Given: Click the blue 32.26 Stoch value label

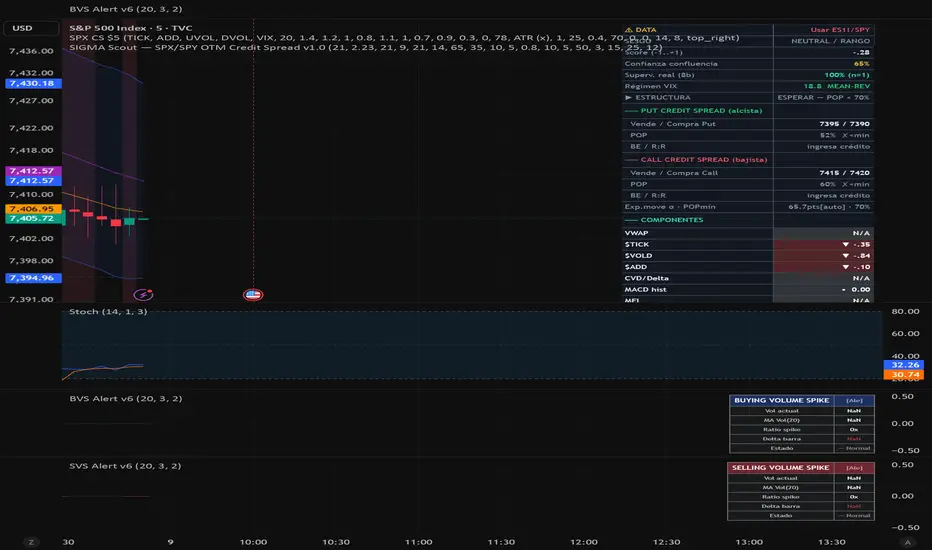Looking at the screenshot, I should coord(904,364).
